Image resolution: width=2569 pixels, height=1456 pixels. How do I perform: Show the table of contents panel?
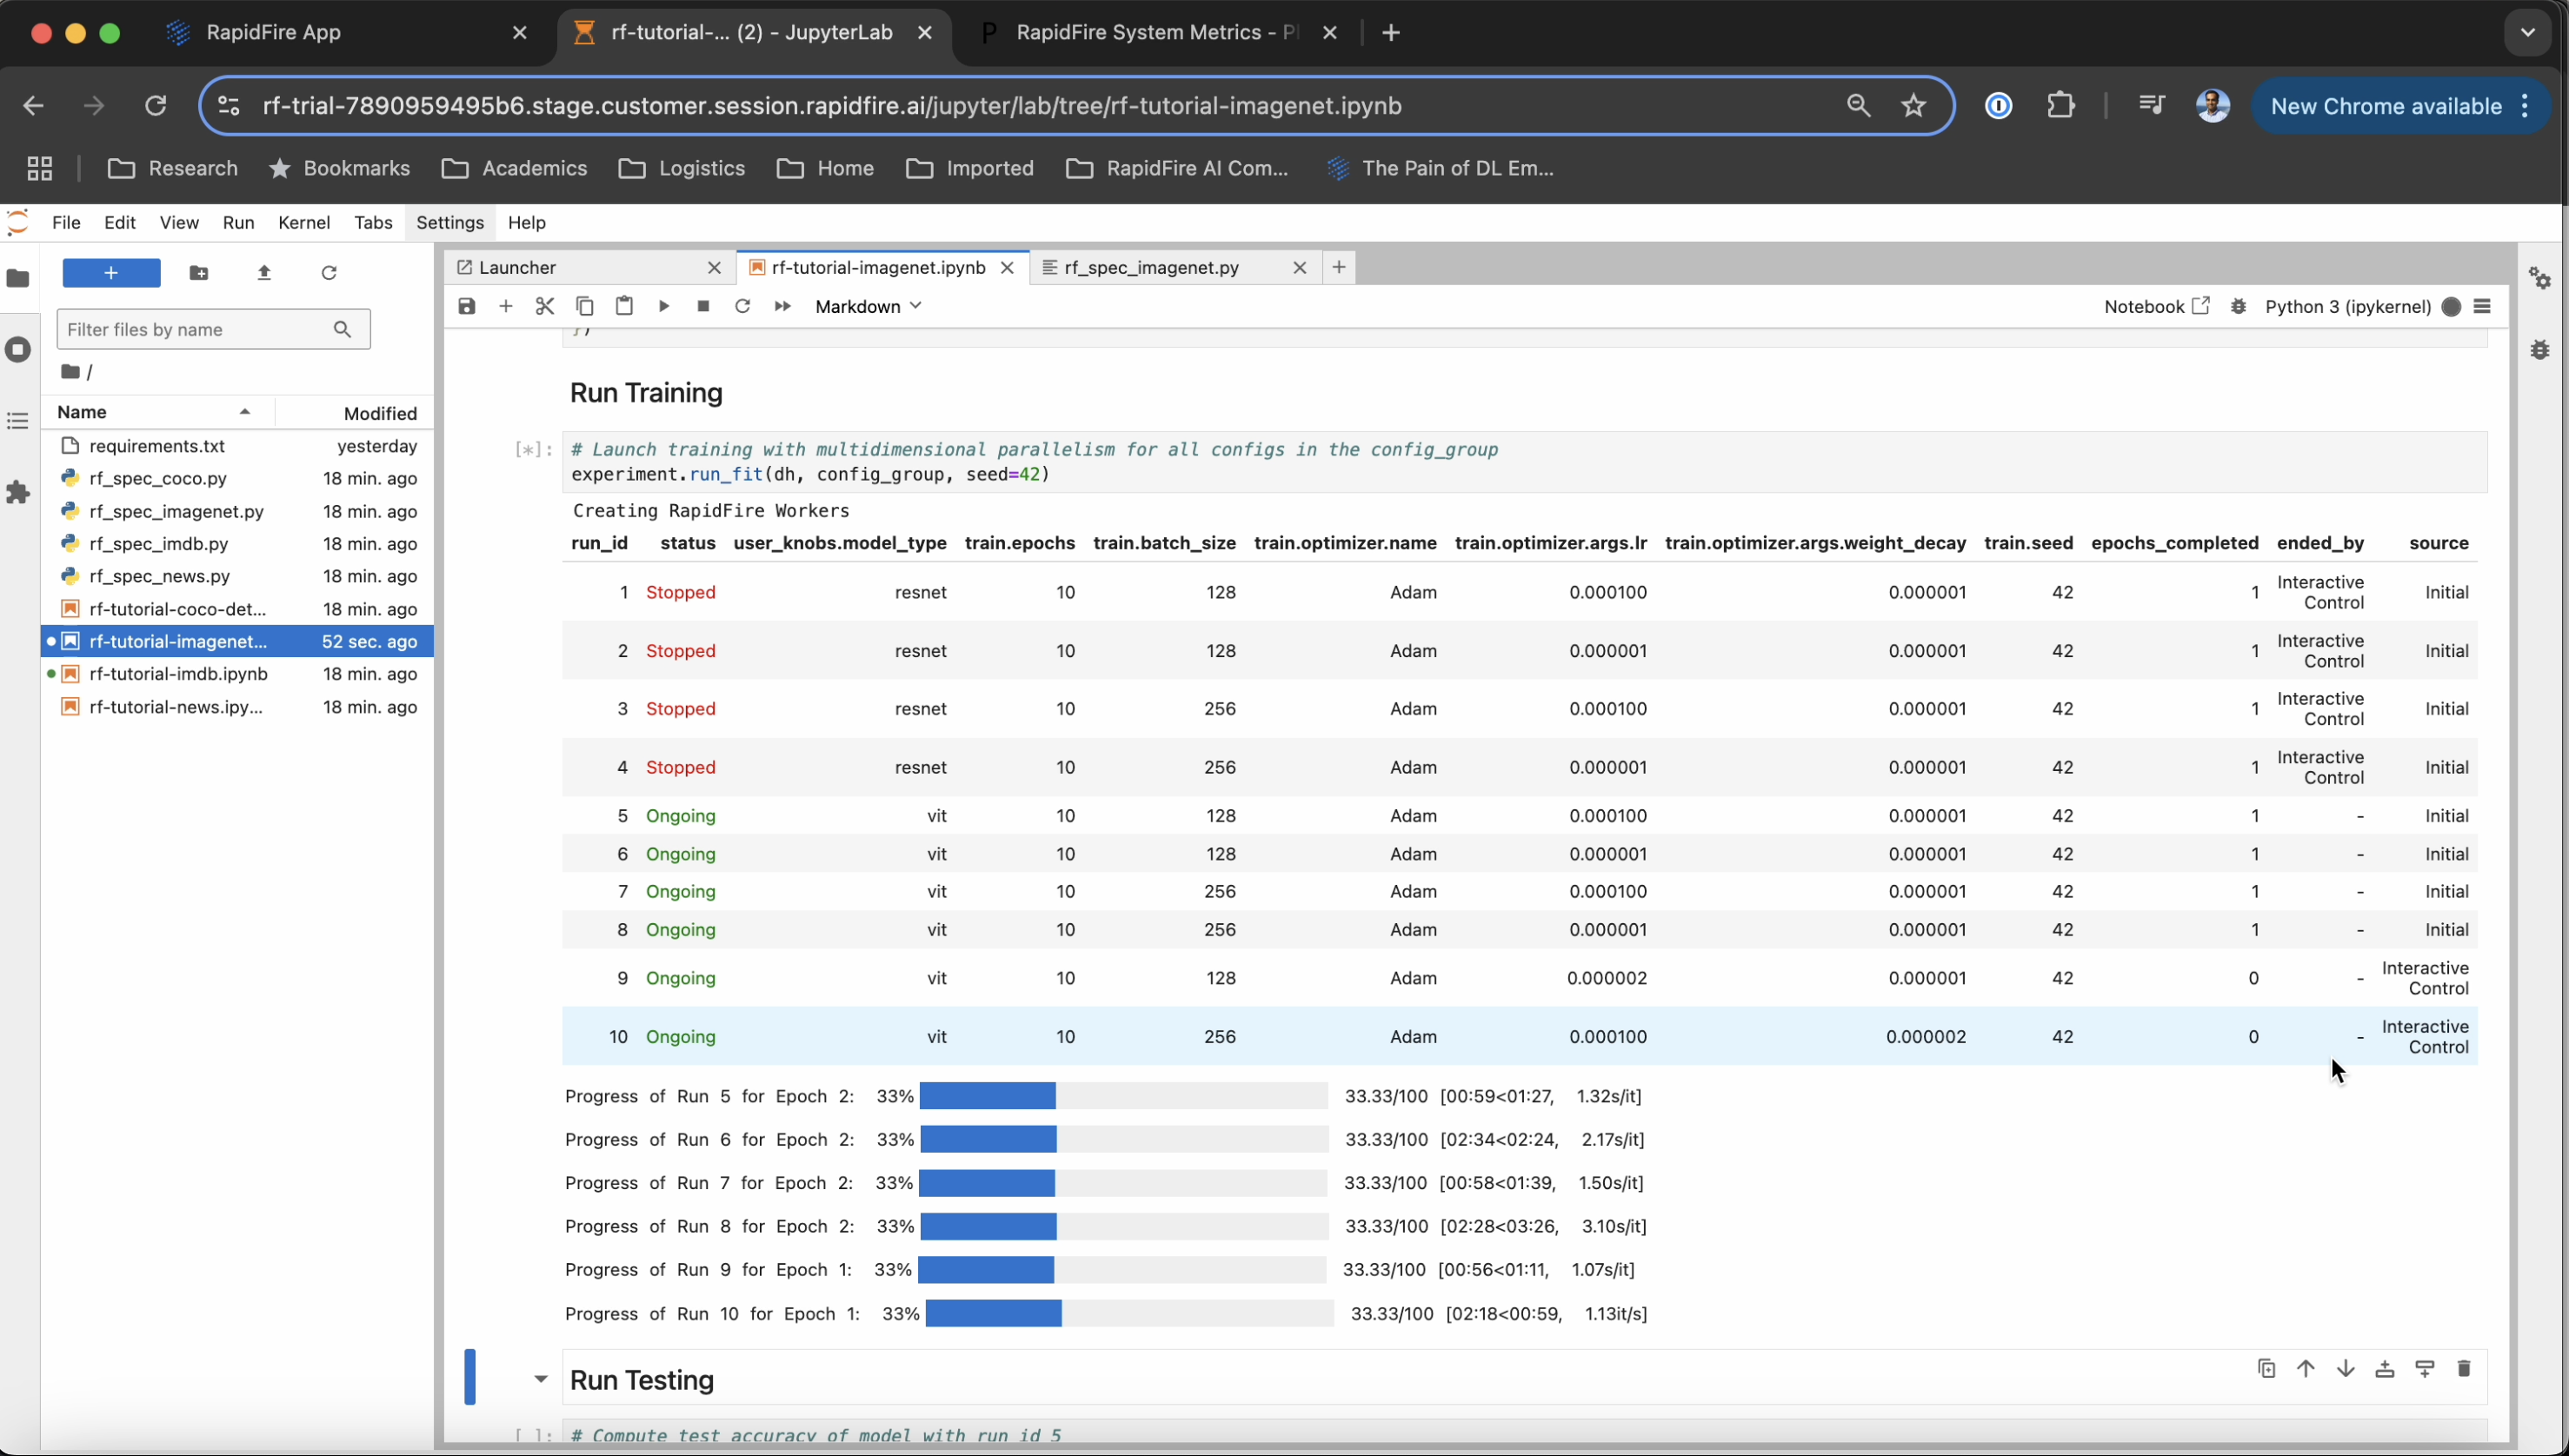[18, 421]
